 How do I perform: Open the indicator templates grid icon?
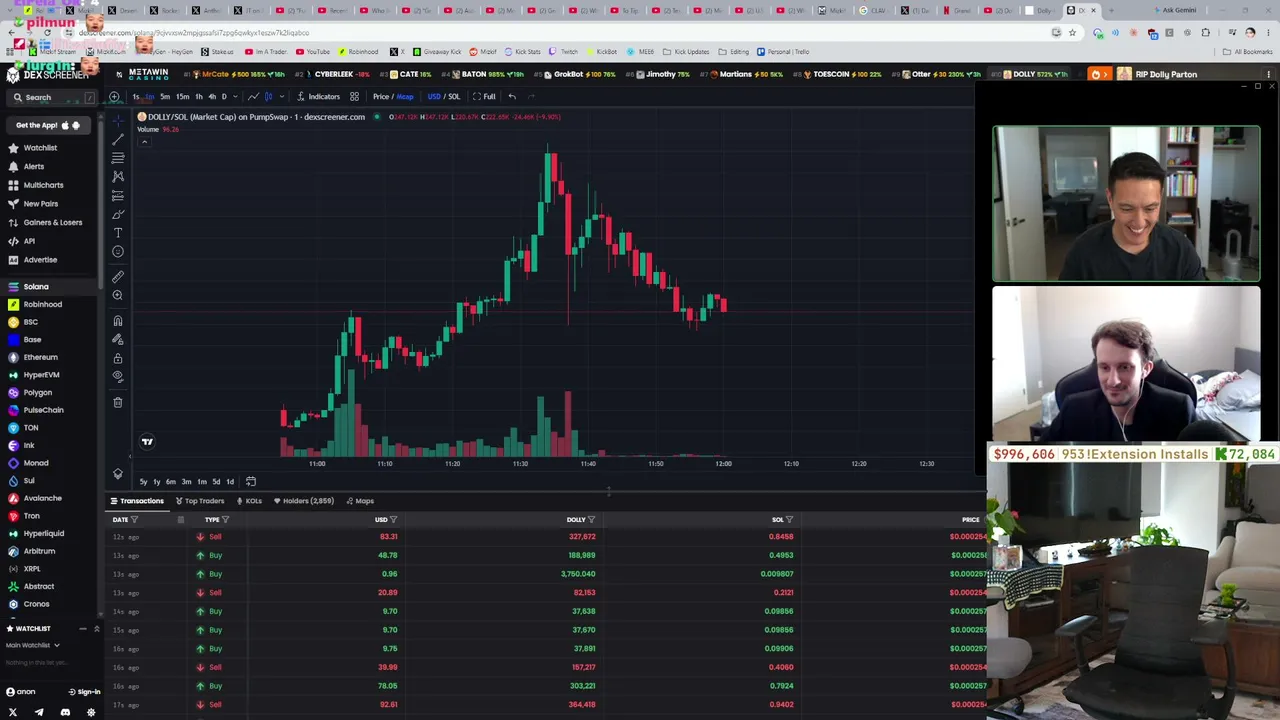tap(354, 97)
